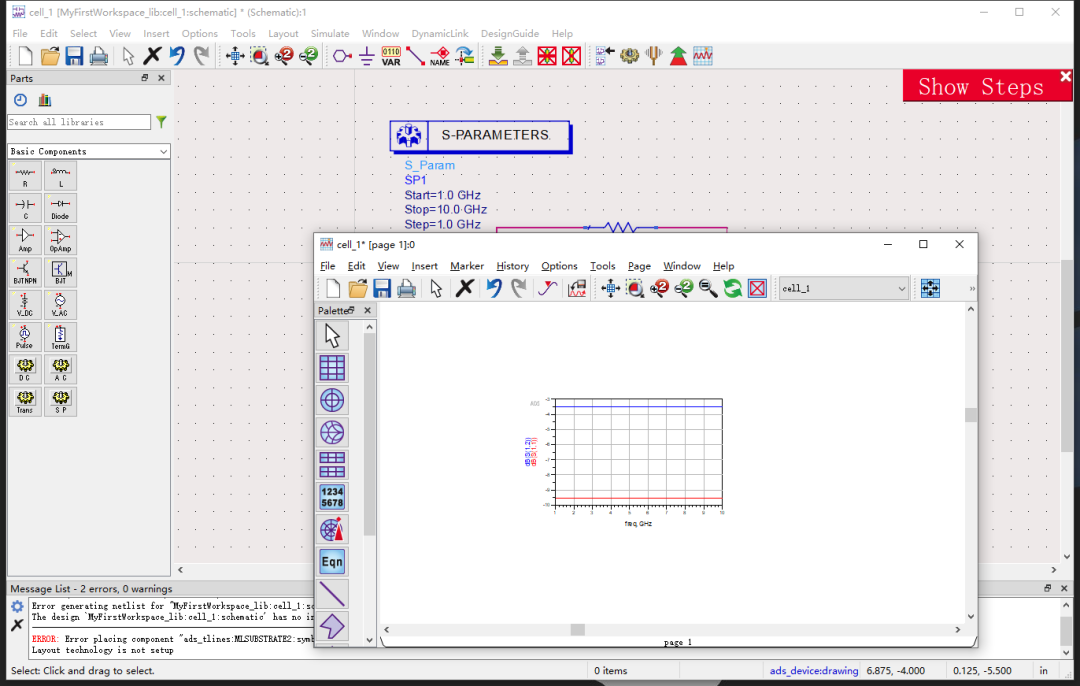Expand the data display toolbar overflow chevron
This screenshot has width=1080, height=686.
click(972, 289)
